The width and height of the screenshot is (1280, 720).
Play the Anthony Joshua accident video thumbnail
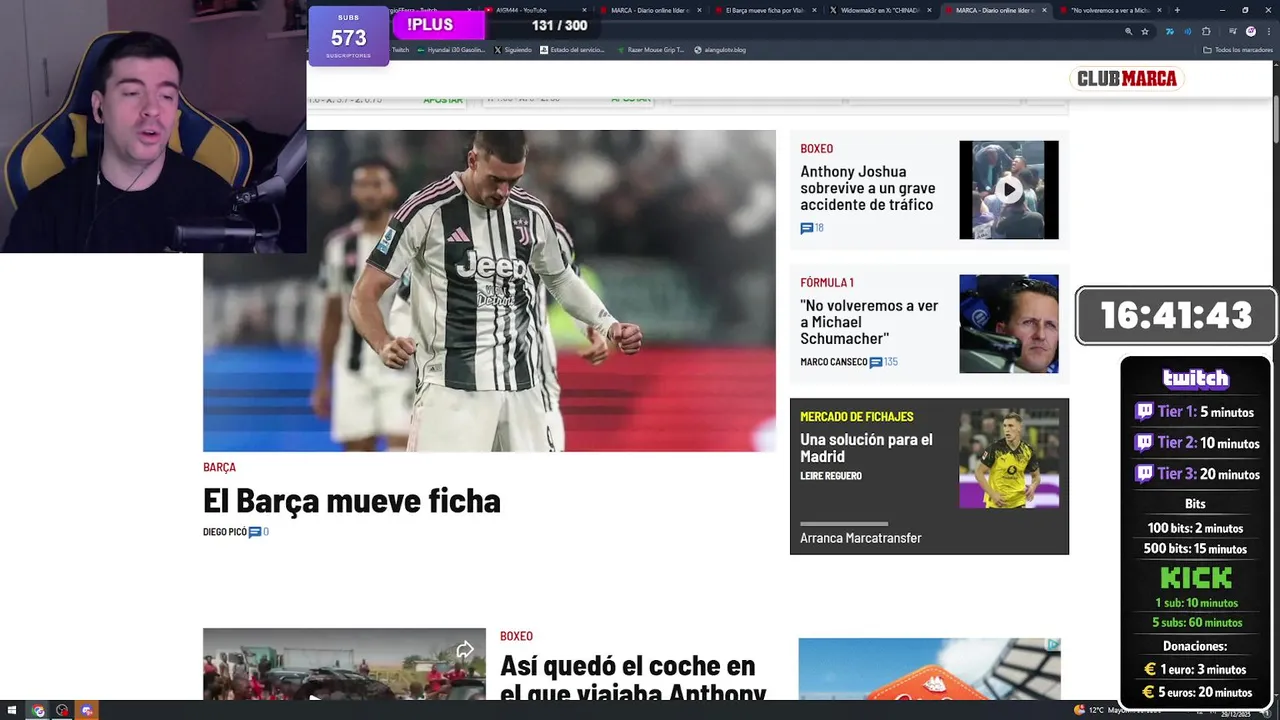[1009, 190]
